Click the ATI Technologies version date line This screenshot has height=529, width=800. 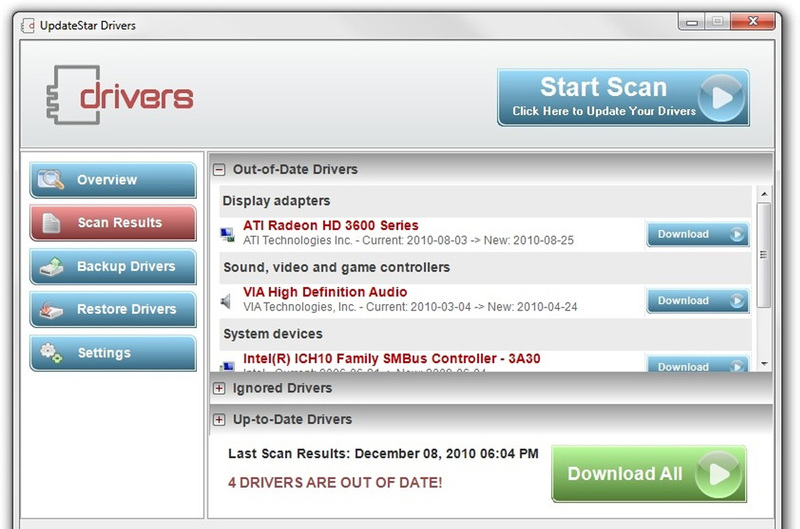click(x=408, y=240)
